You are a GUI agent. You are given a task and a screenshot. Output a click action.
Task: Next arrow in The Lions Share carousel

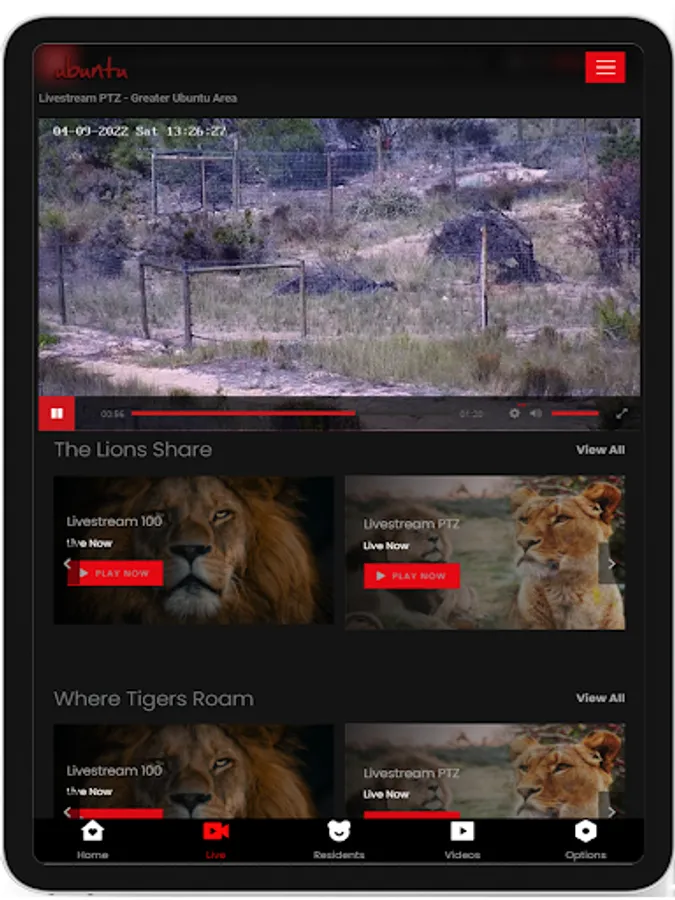click(x=611, y=564)
